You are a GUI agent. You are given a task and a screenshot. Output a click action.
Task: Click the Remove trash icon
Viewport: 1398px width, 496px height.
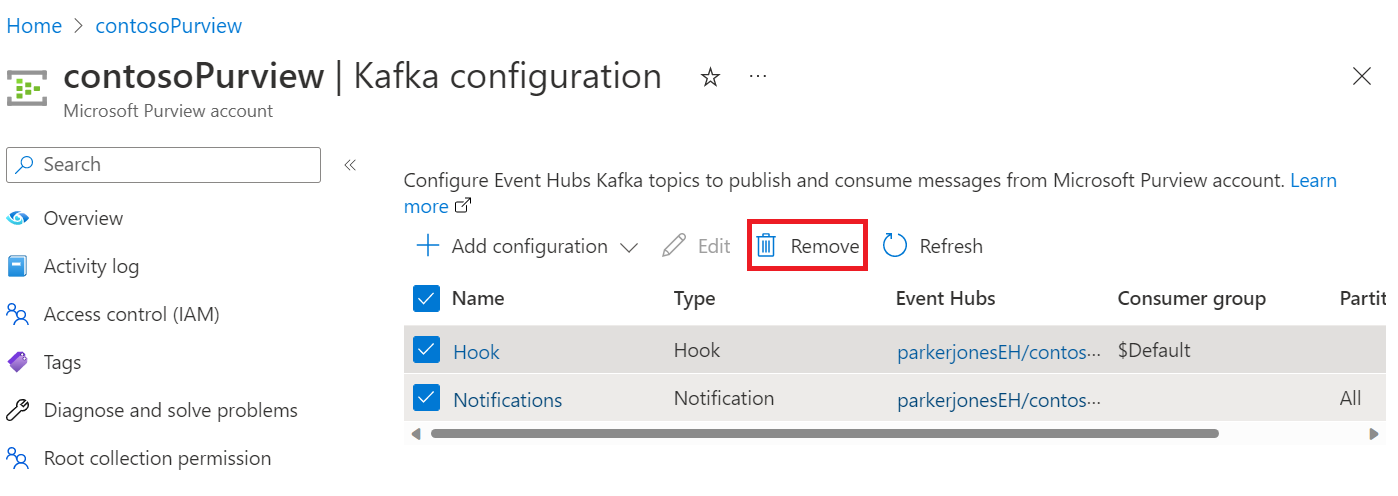pos(766,246)
